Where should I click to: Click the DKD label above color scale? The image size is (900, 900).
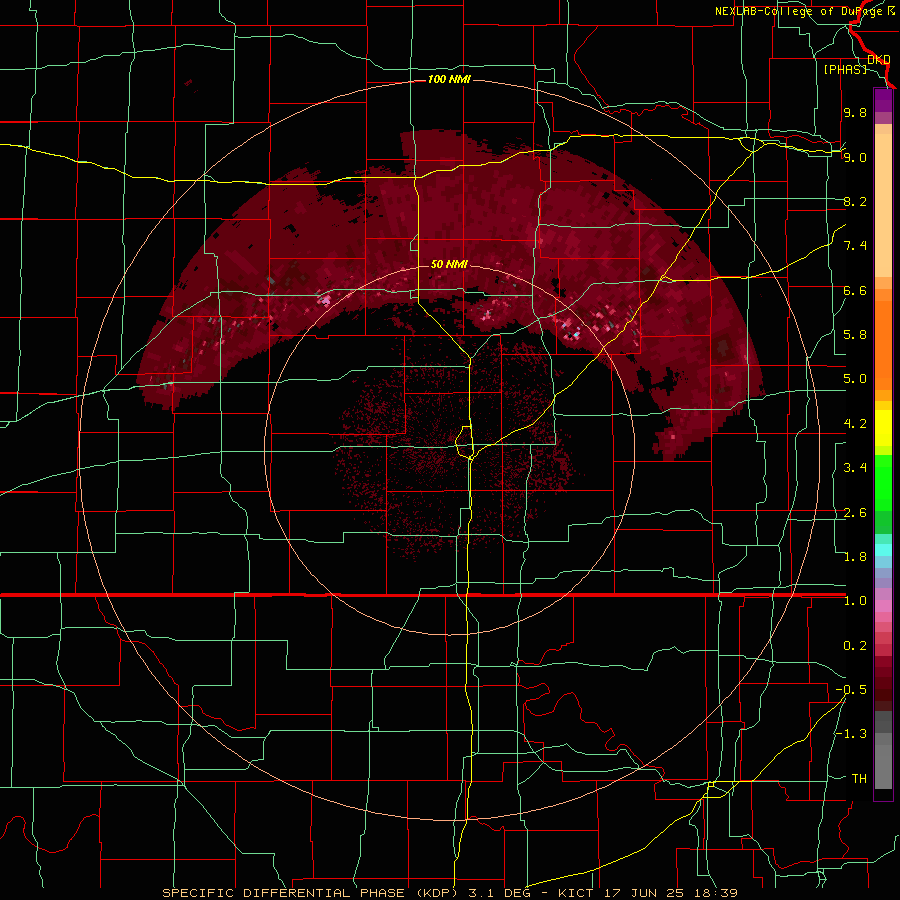(x=878, y=59)
